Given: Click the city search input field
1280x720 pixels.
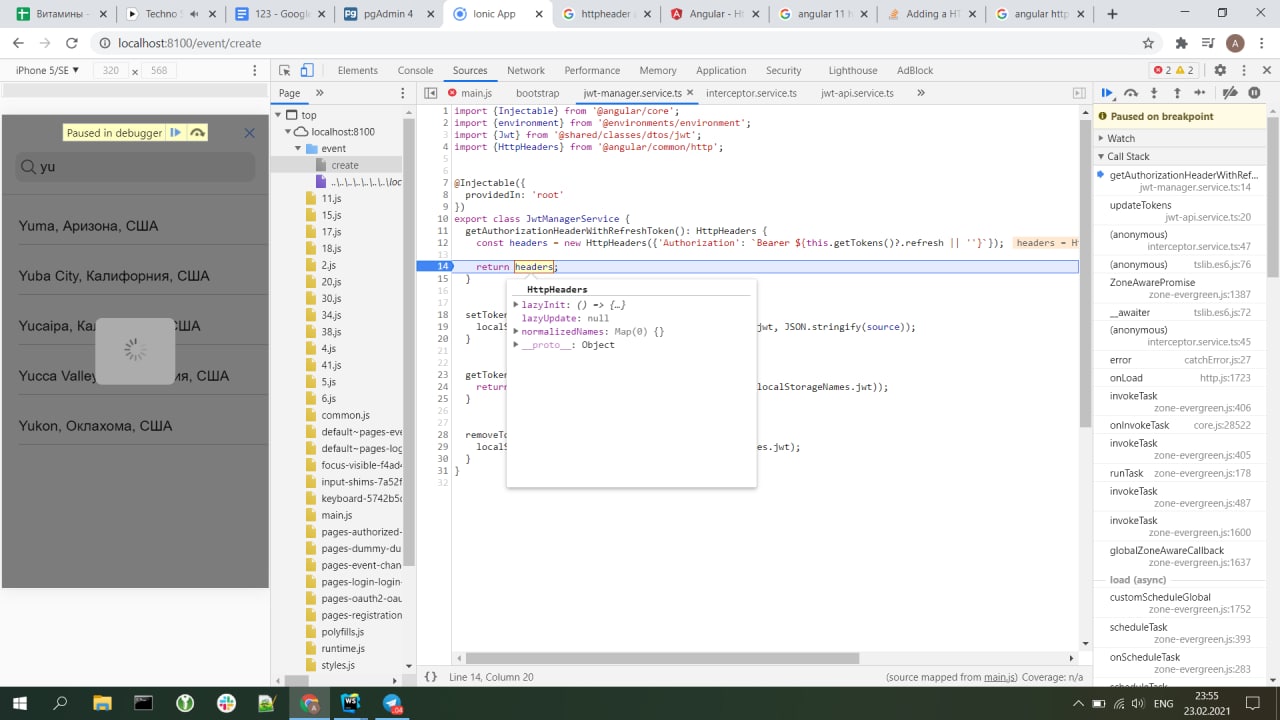Looking at the screenshot, I should (135, 167).
